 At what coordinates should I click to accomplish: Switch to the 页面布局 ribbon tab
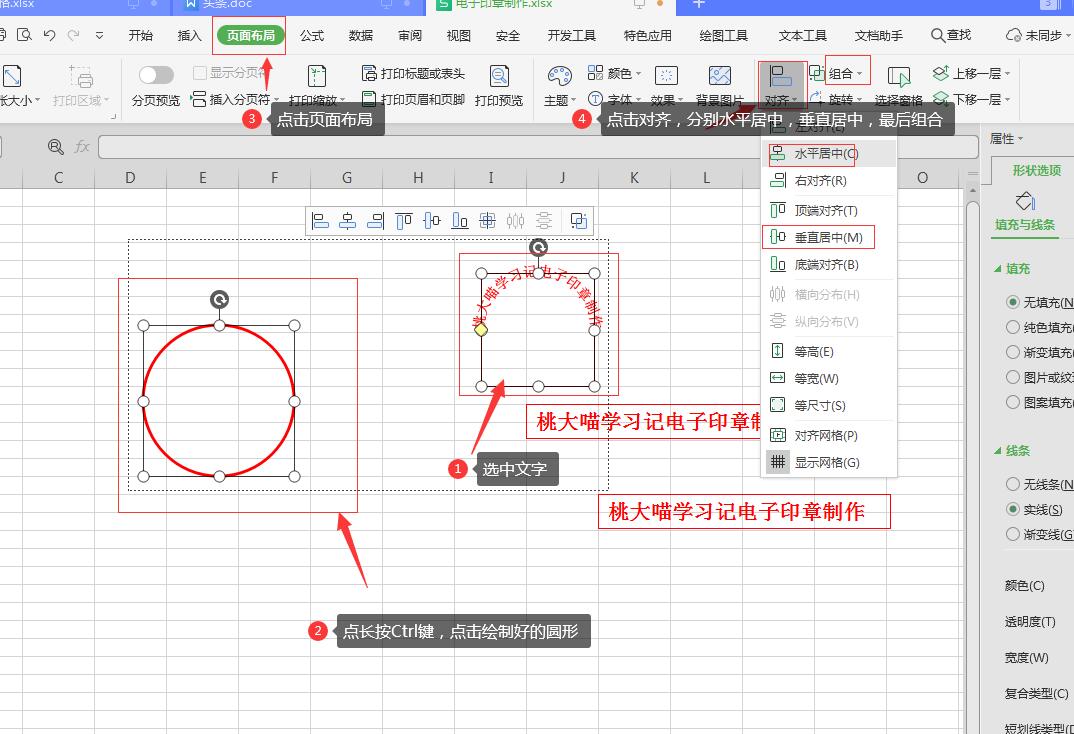coord(250,35)
